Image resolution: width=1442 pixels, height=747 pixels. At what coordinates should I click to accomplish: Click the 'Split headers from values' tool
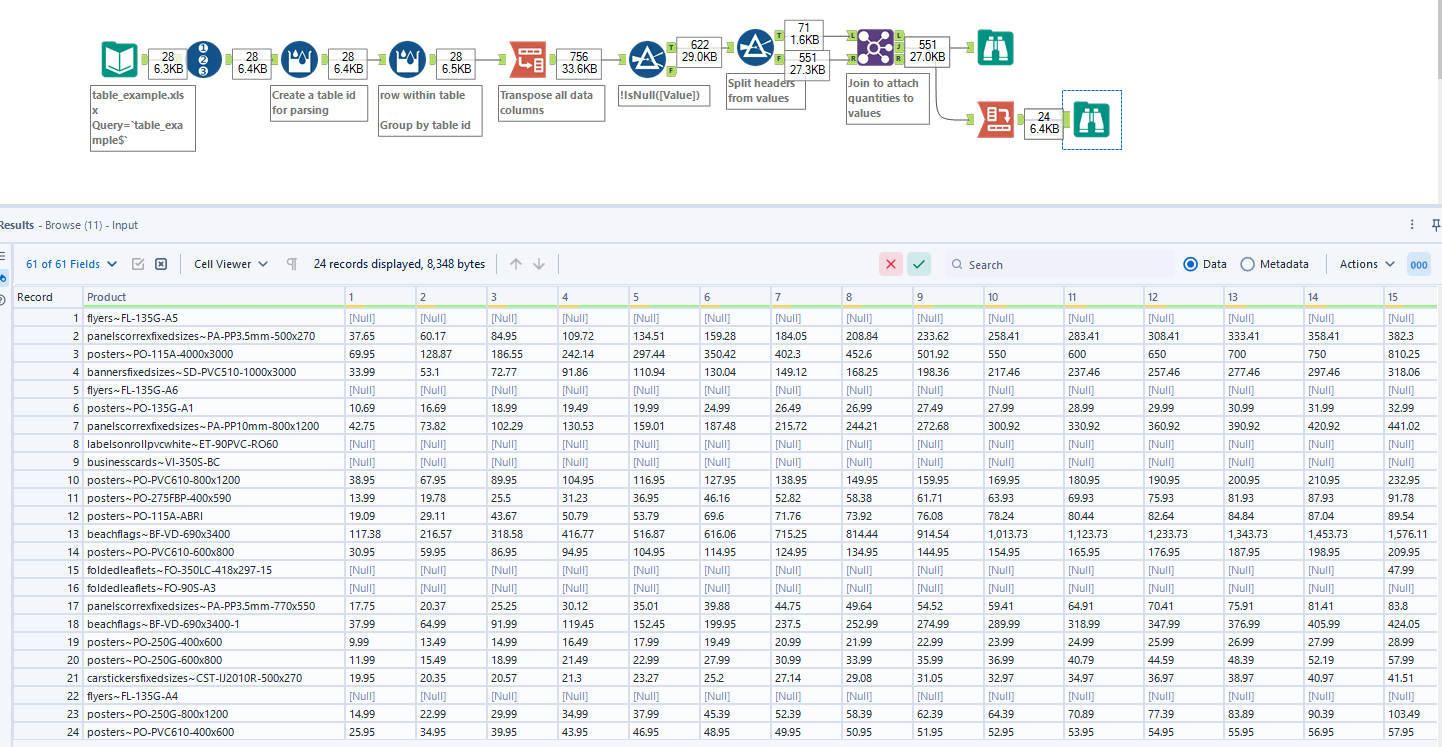pos(755,46)
